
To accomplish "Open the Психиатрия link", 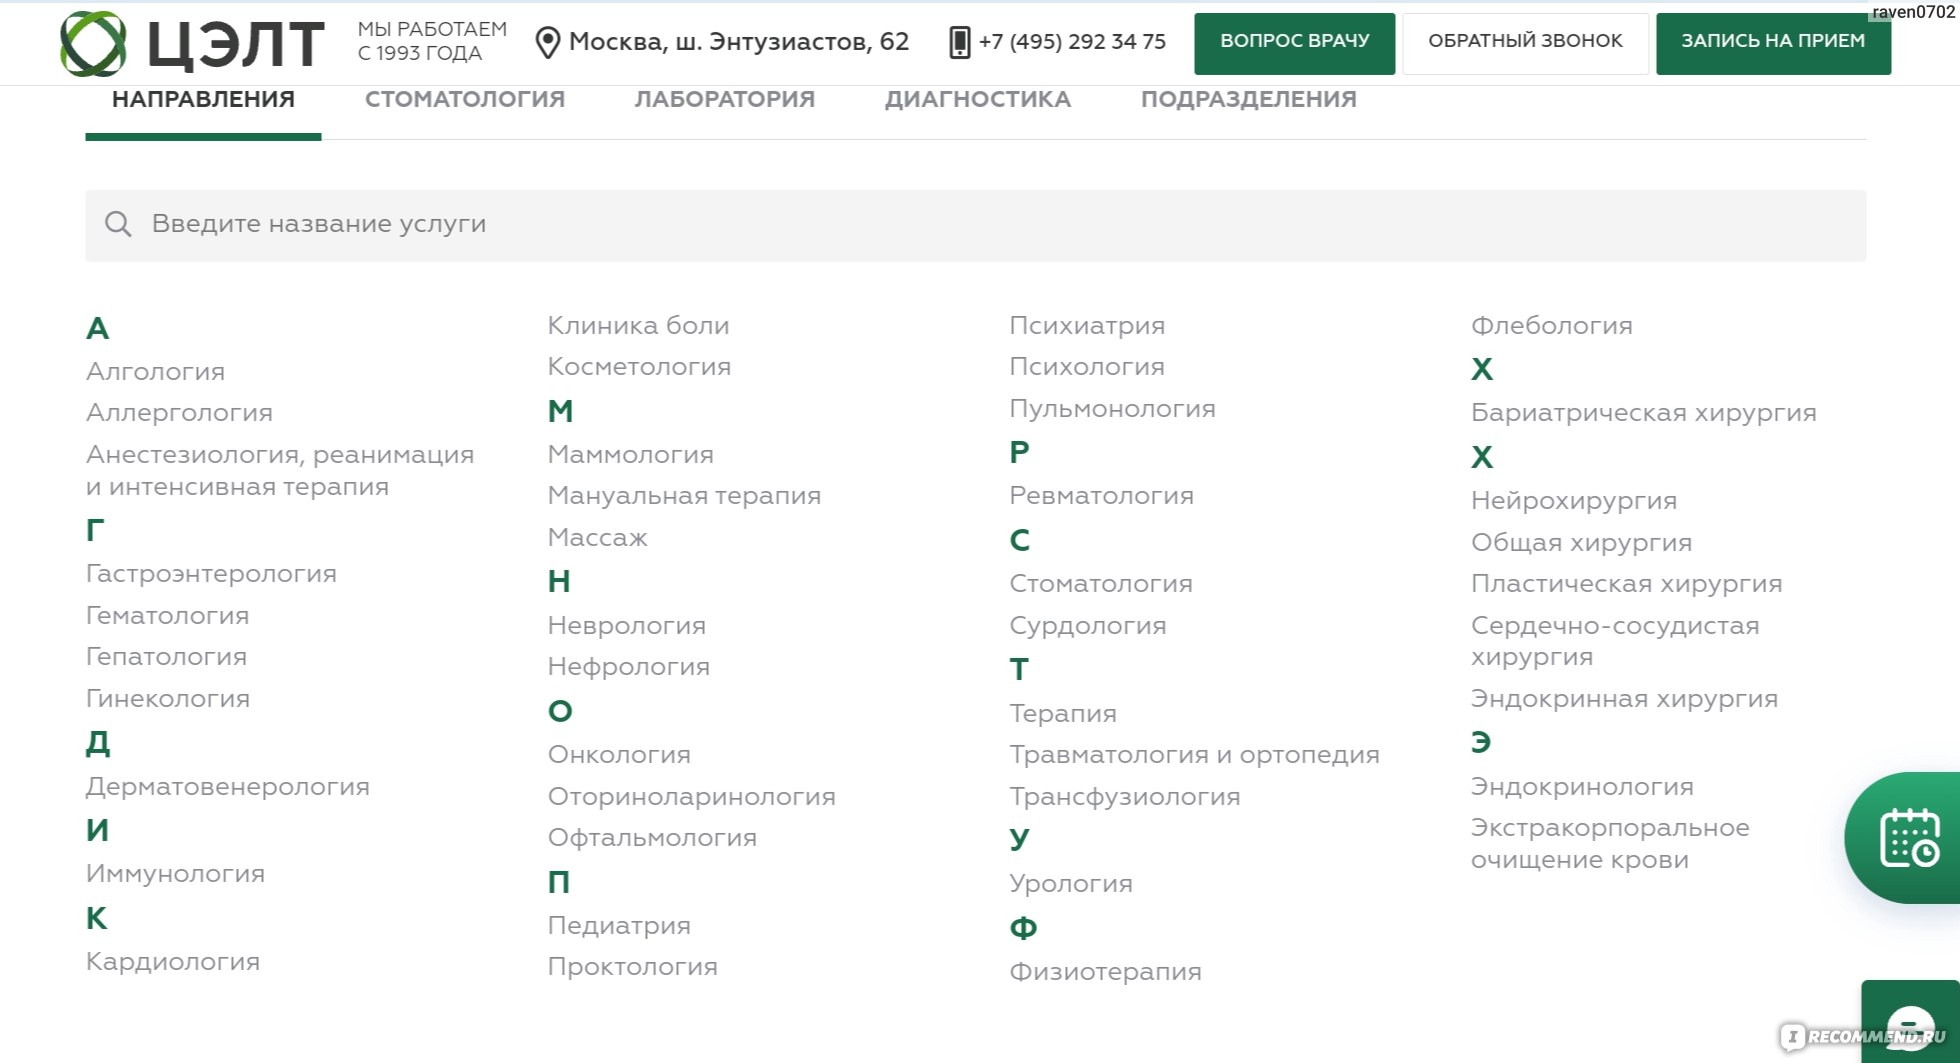I will point(1087,326).
